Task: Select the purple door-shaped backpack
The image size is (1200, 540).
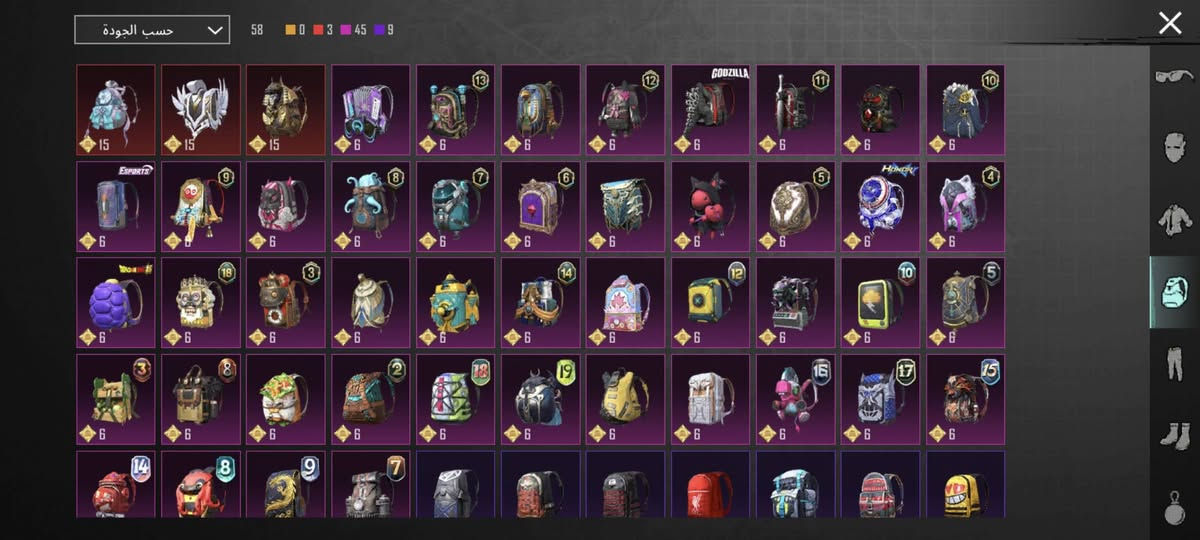Action: tap(540, 207)
